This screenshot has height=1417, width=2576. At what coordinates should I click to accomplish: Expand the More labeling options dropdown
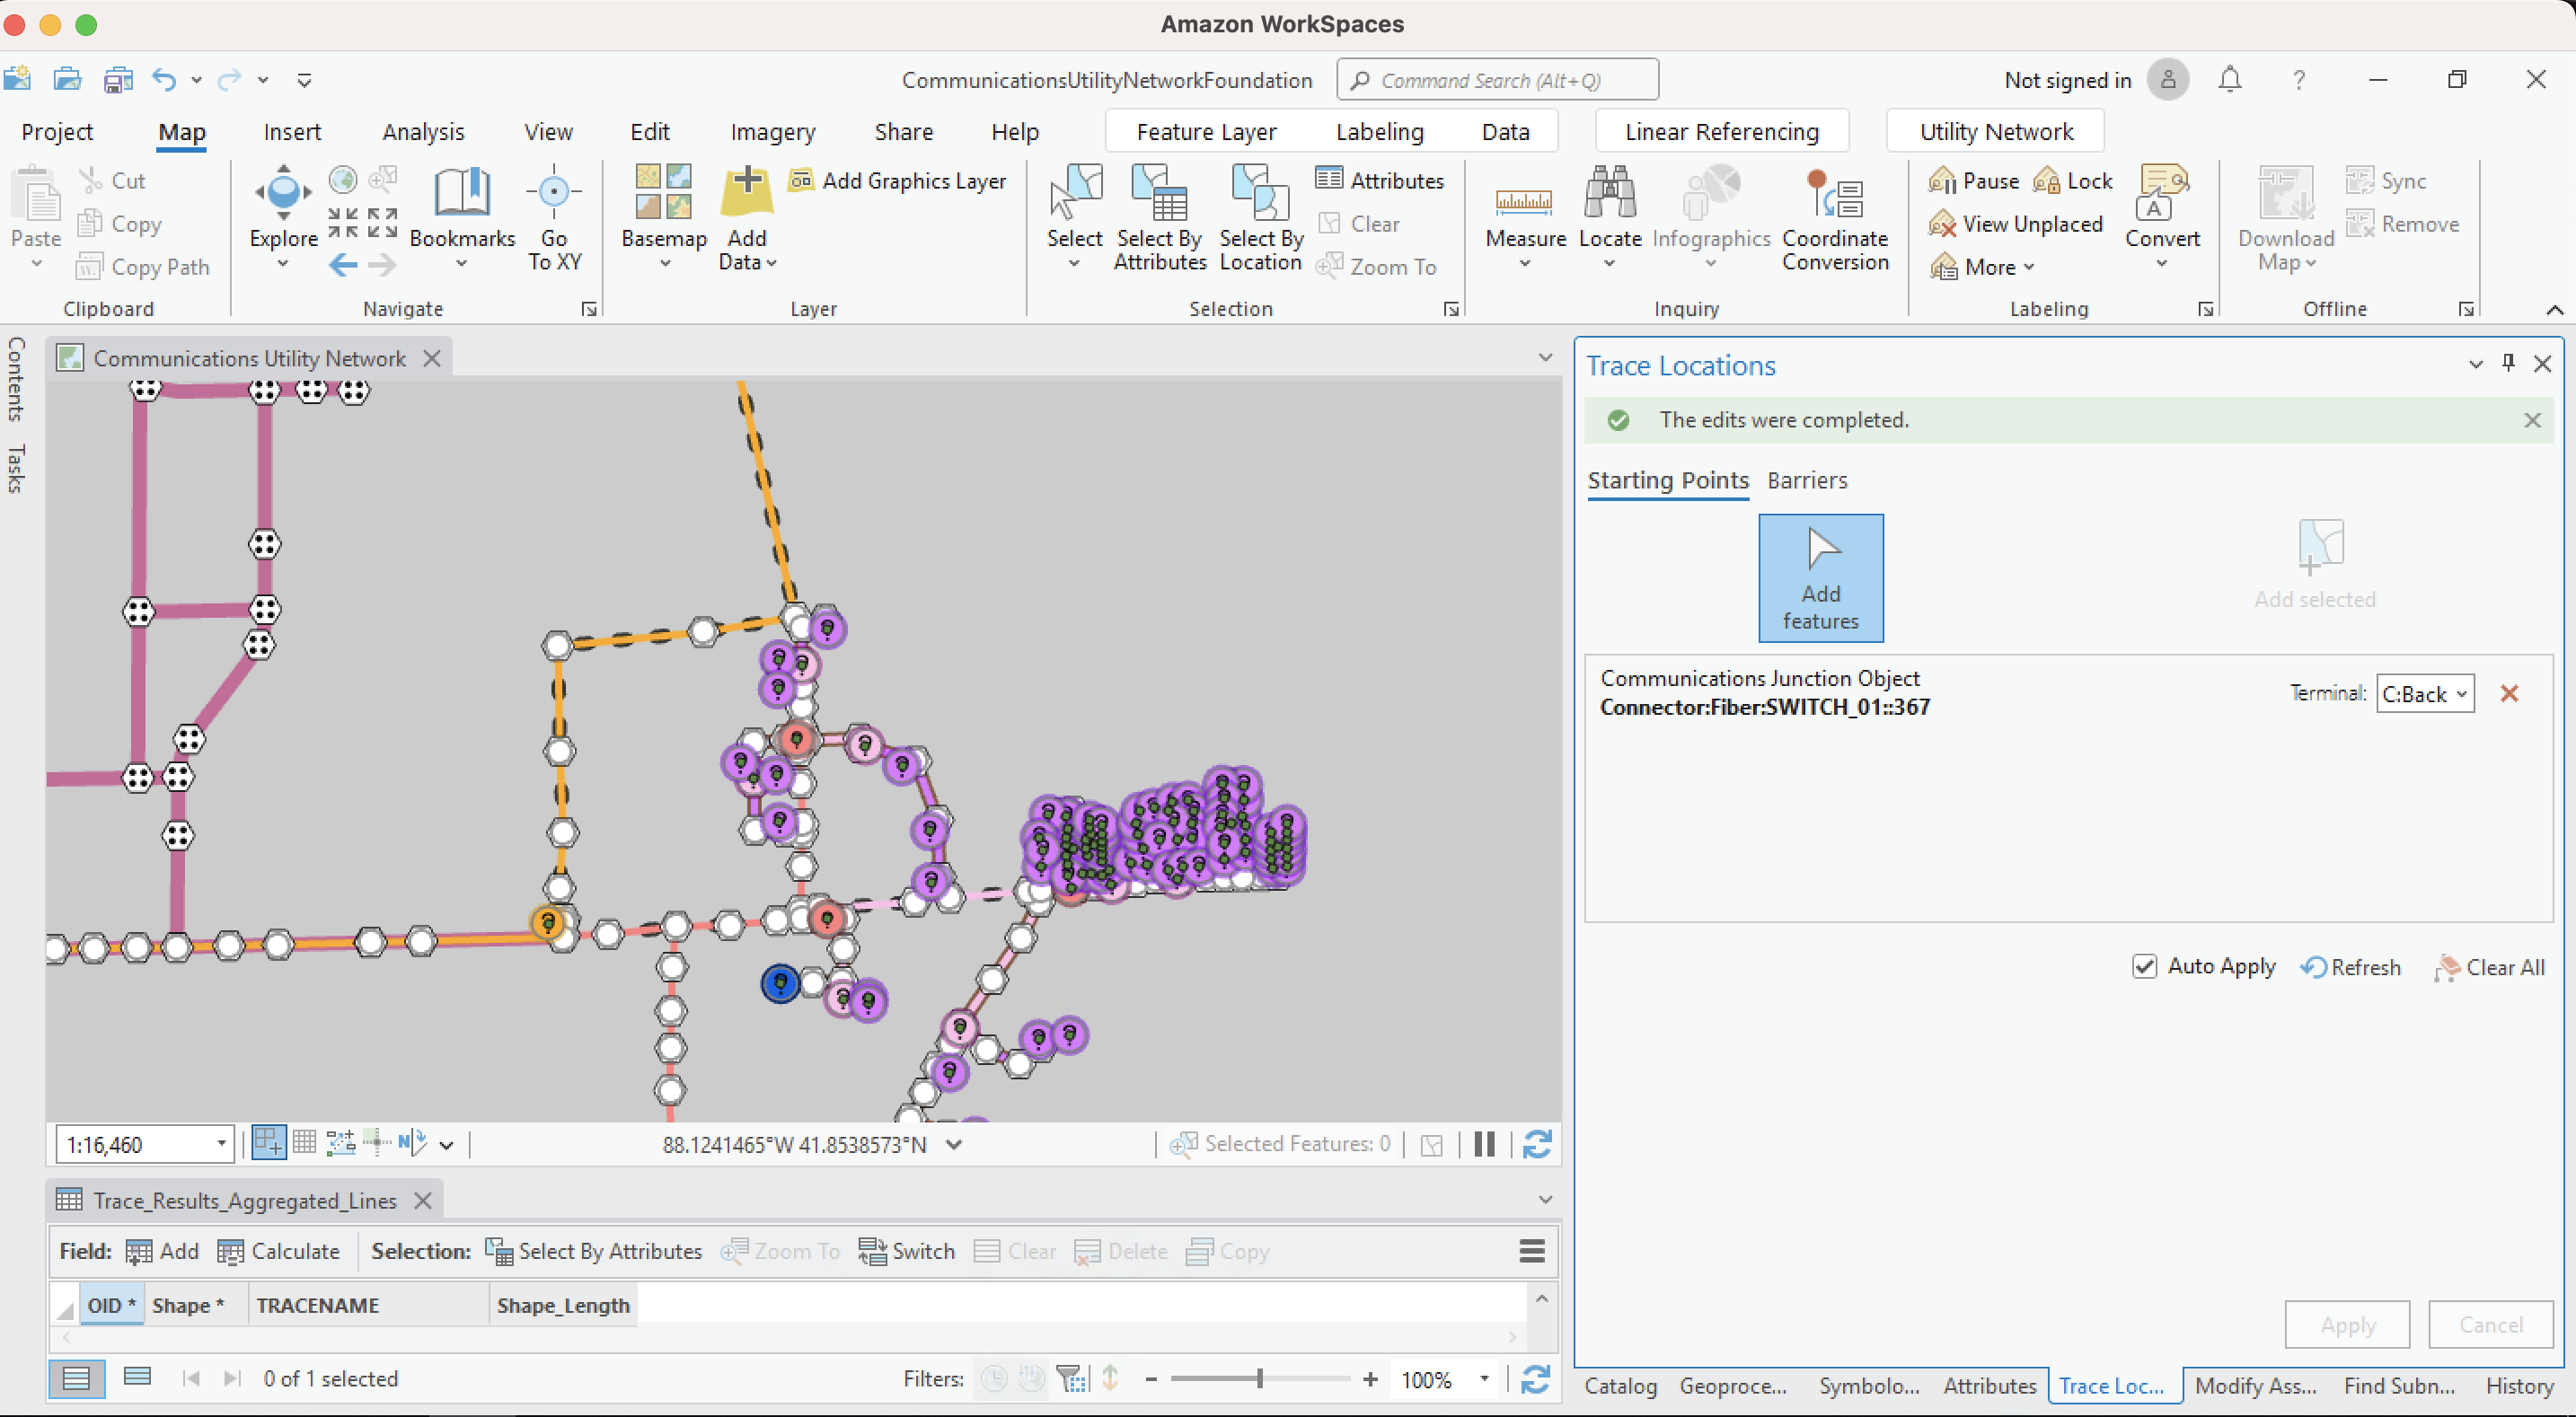coord(1984,267)
